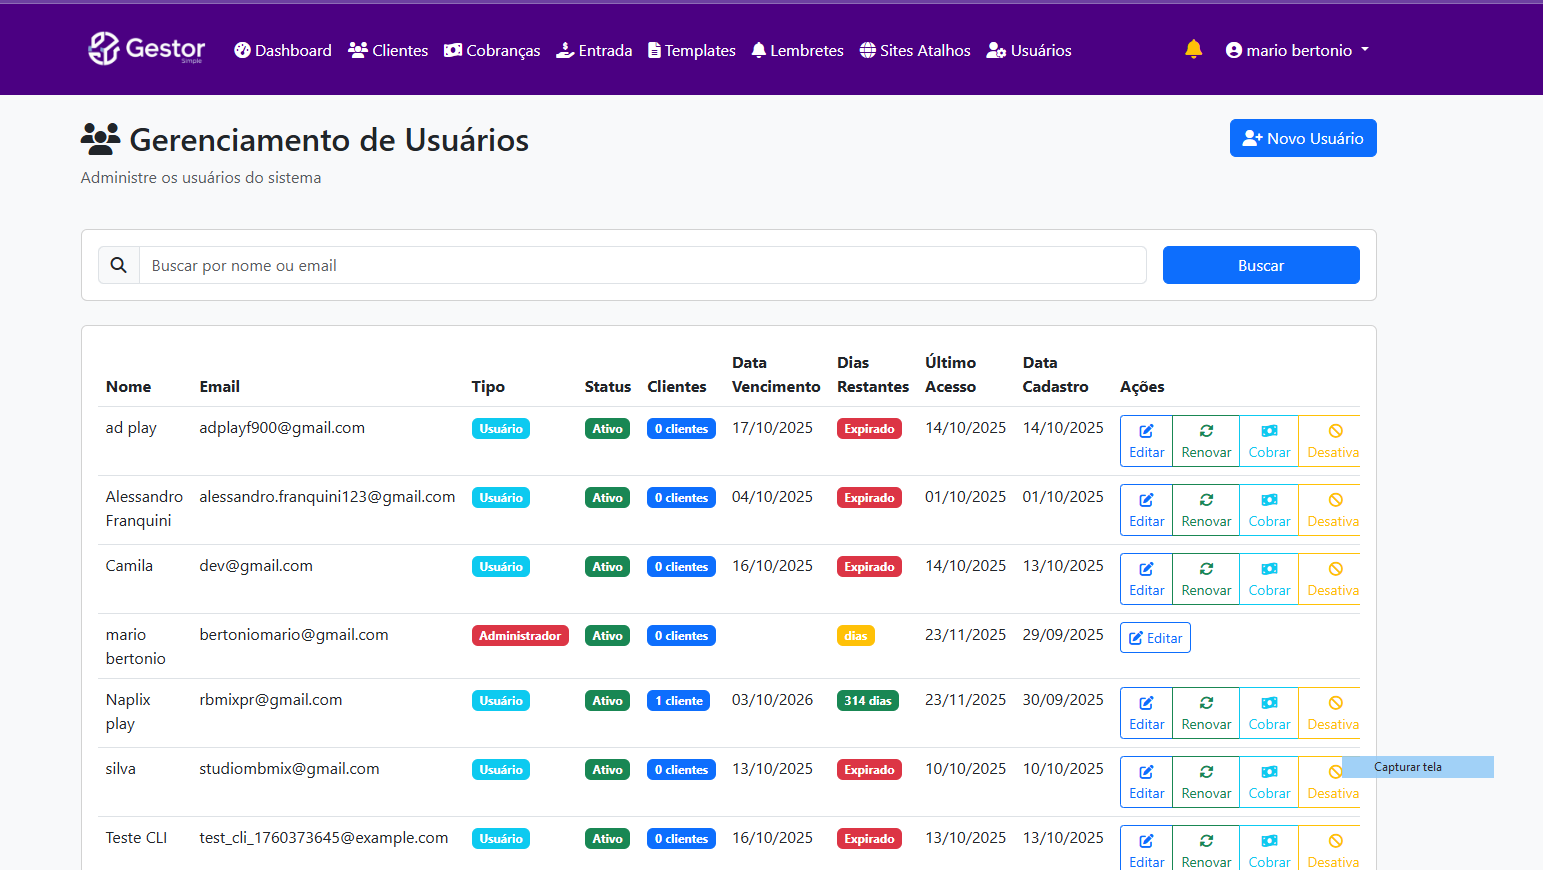Click Editar icon for Teste CLI
Image resolution: width=1543 pixels, height=870 pixels.
coord(1146,841)
